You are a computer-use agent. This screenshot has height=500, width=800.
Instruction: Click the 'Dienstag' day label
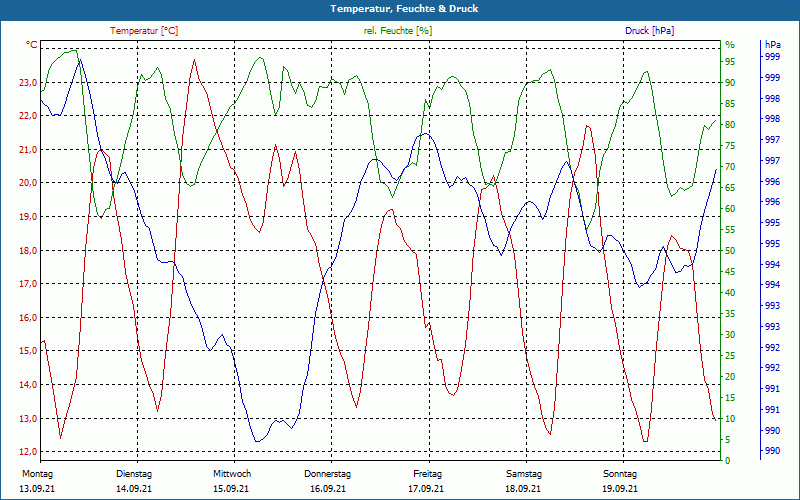pos(134,474)
